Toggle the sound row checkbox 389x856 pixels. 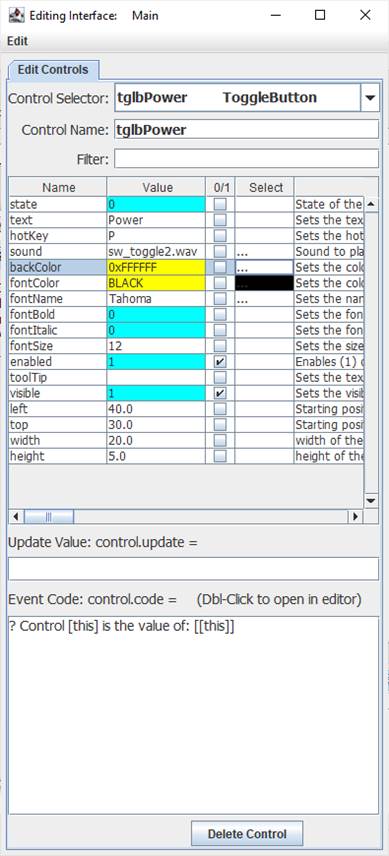click(220, 252)
